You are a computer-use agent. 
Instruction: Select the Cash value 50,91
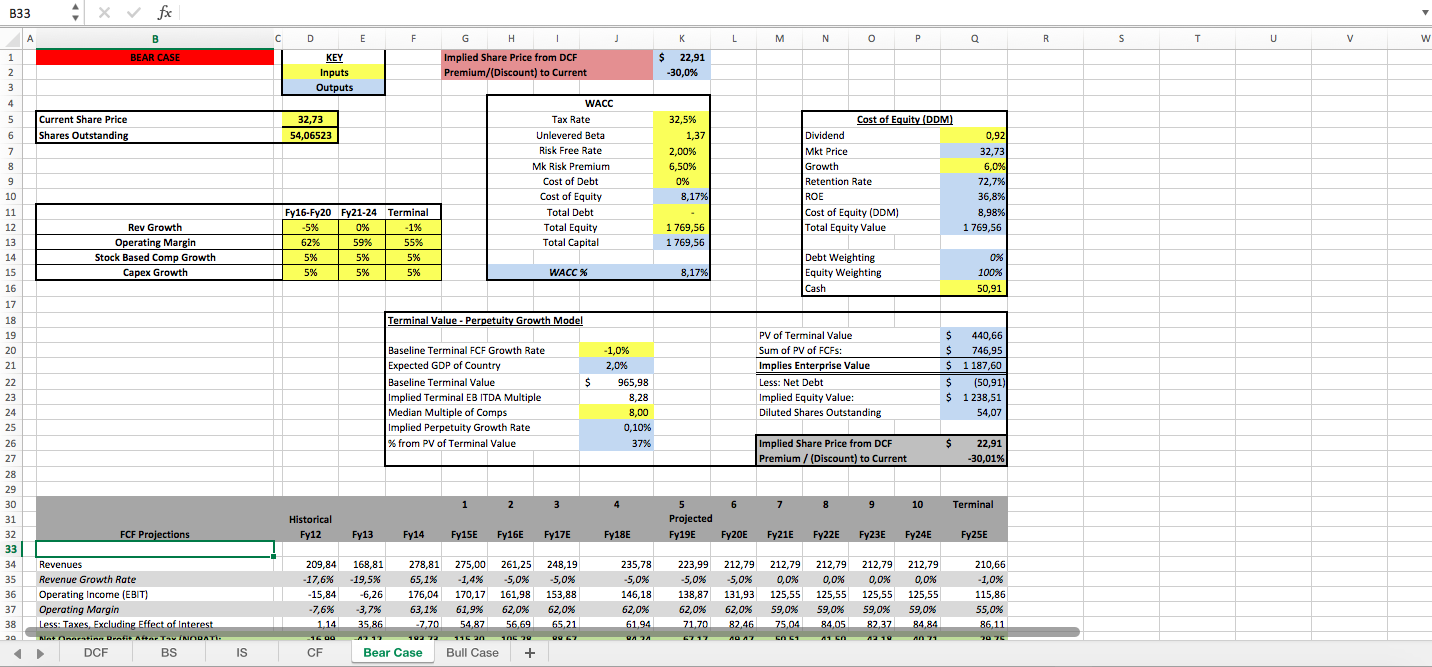(x=974, y=289)
